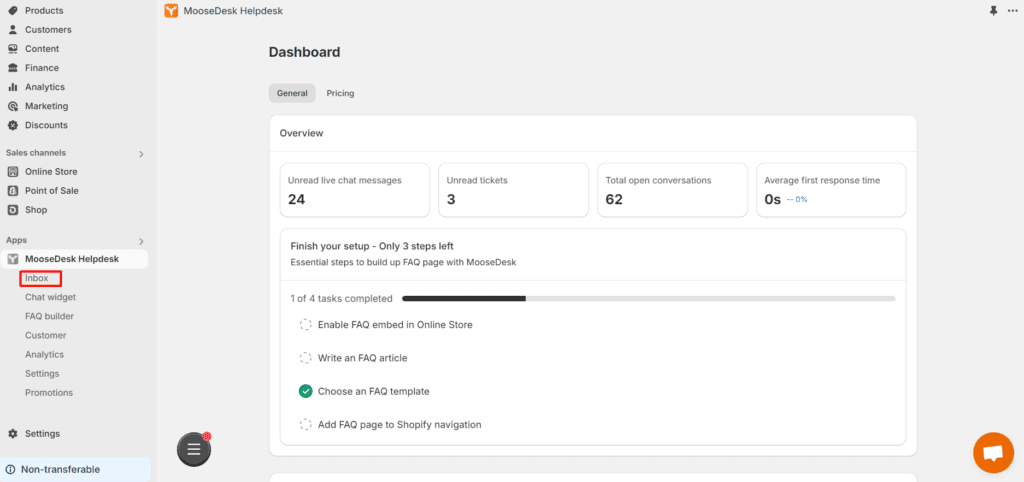Open Promotions in sidebar
The width and height of the screenshot is (1024, 482).
pyautogui.click(x=49, y=393)
